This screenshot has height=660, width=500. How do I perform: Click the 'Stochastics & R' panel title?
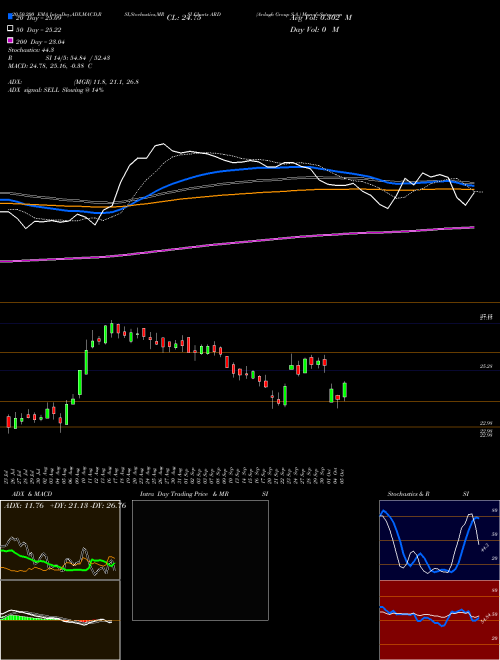point(408,494)
